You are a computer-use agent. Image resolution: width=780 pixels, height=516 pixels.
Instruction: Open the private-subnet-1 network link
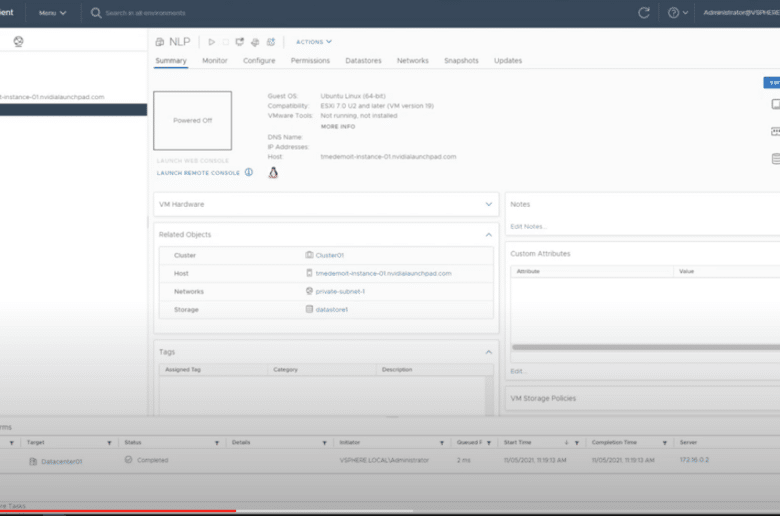click(x=340, y=292)
